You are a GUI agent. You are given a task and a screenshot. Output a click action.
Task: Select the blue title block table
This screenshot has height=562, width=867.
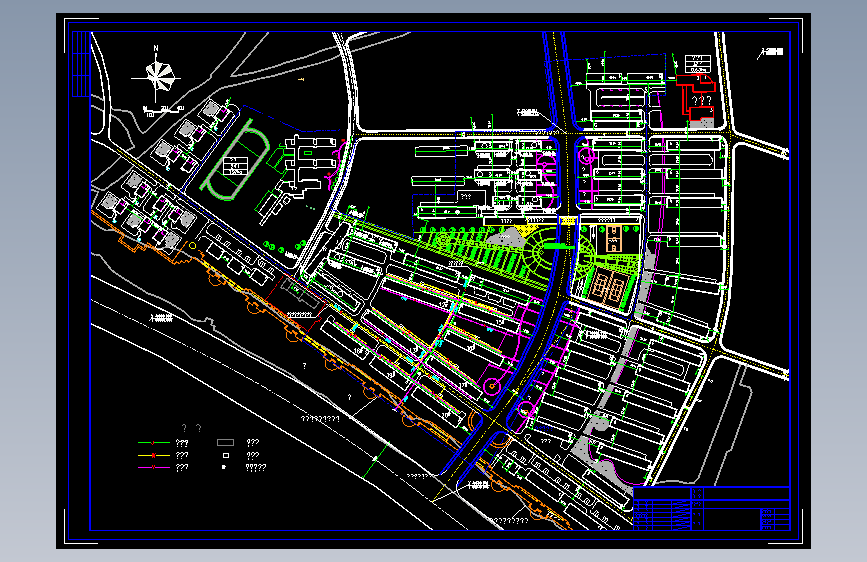click(712, 508)
